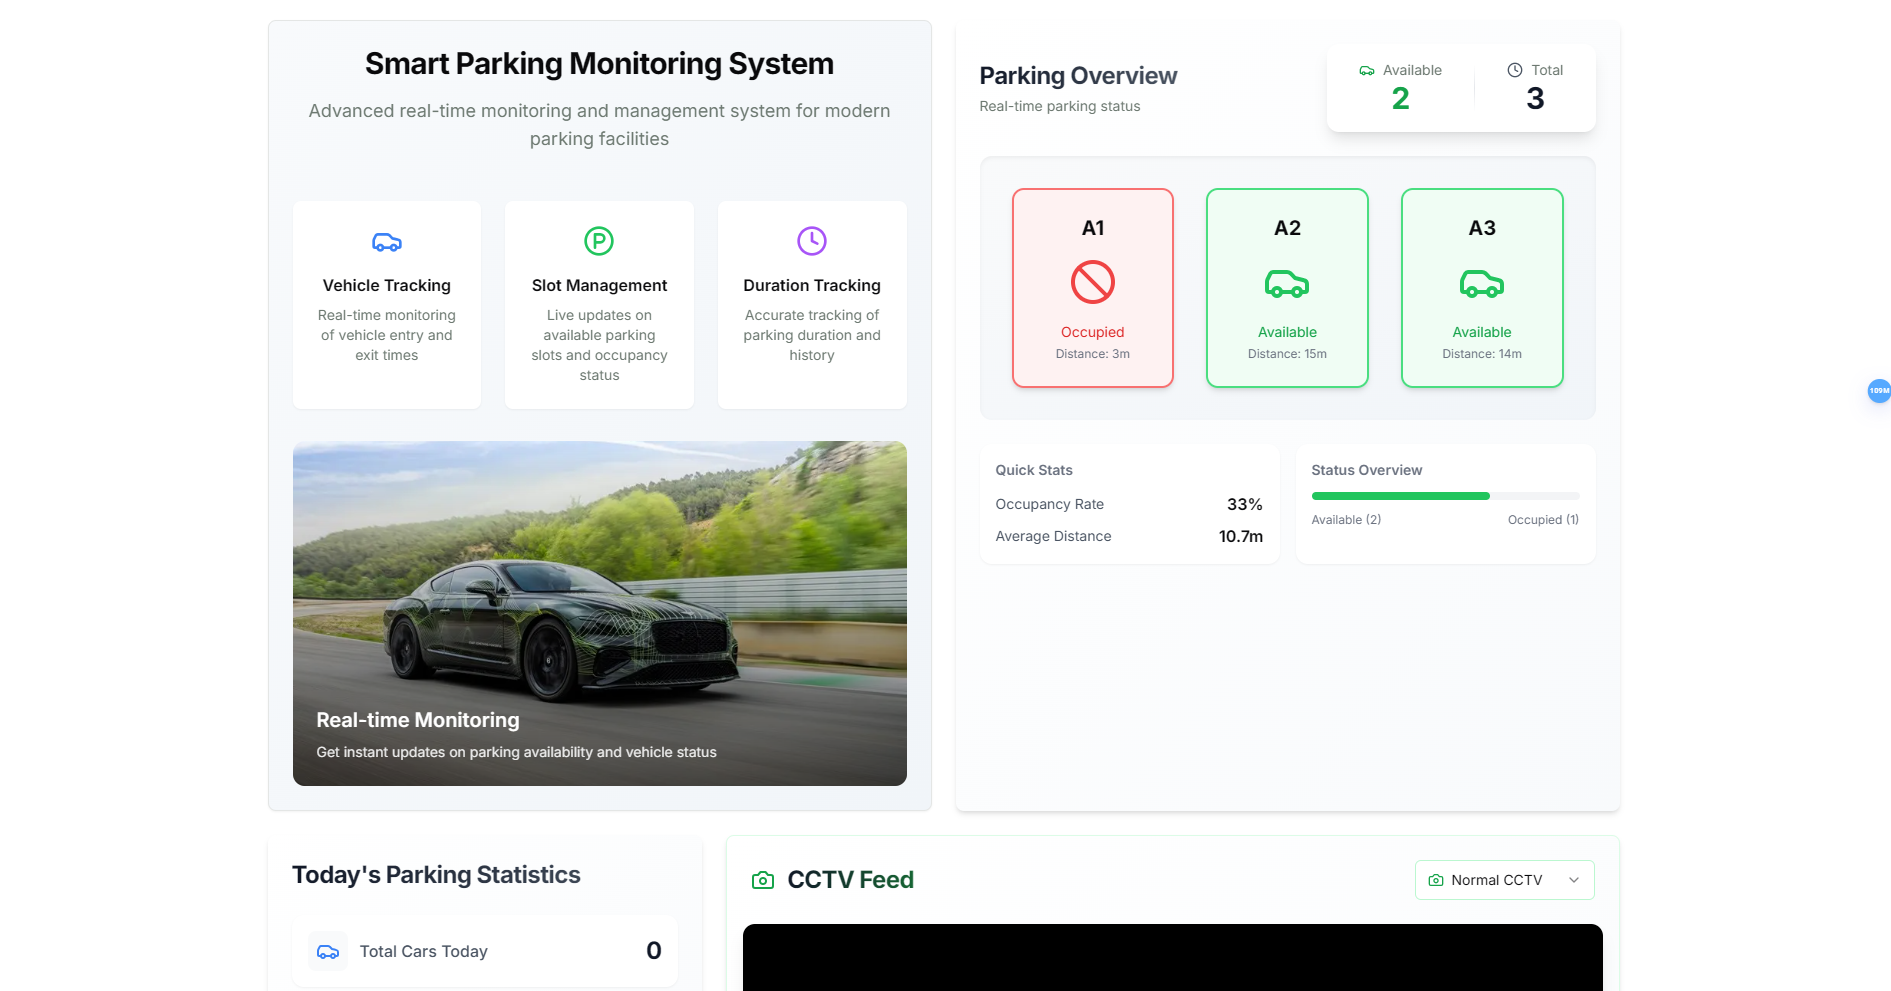This screenshot has height=991, width=1891.
Task: Click the clock icon beside Total count
Action: [1515, 70]
